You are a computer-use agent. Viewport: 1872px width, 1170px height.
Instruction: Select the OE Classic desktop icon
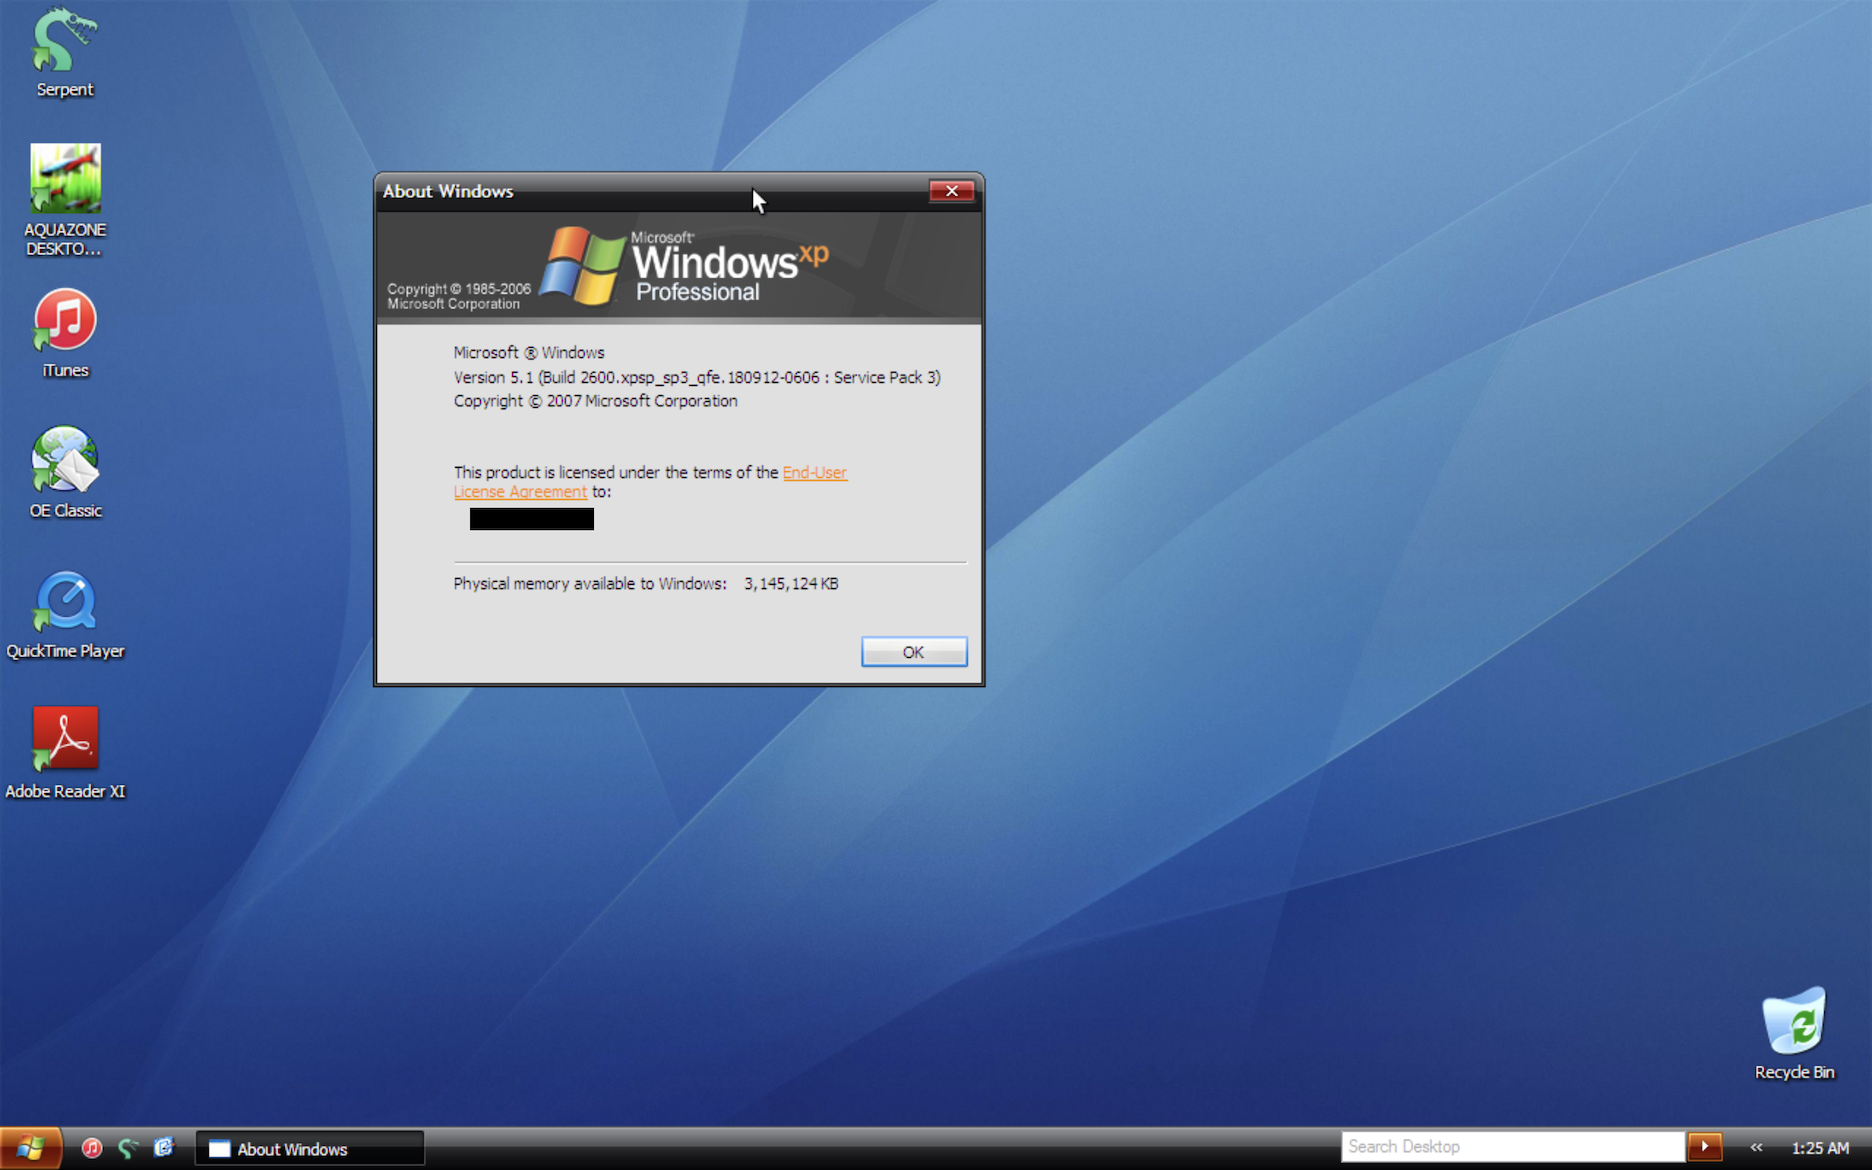65,474
